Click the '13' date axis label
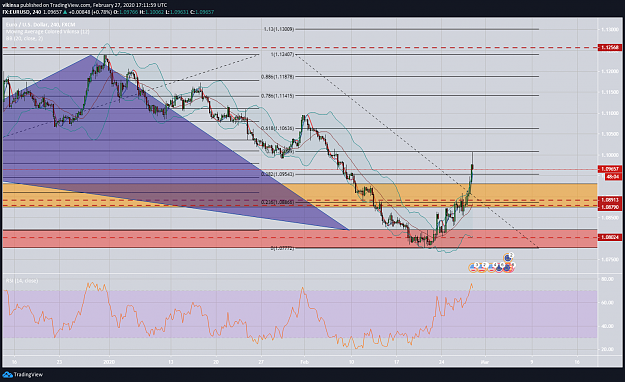625x382 pixels. (x=171, y=362)
